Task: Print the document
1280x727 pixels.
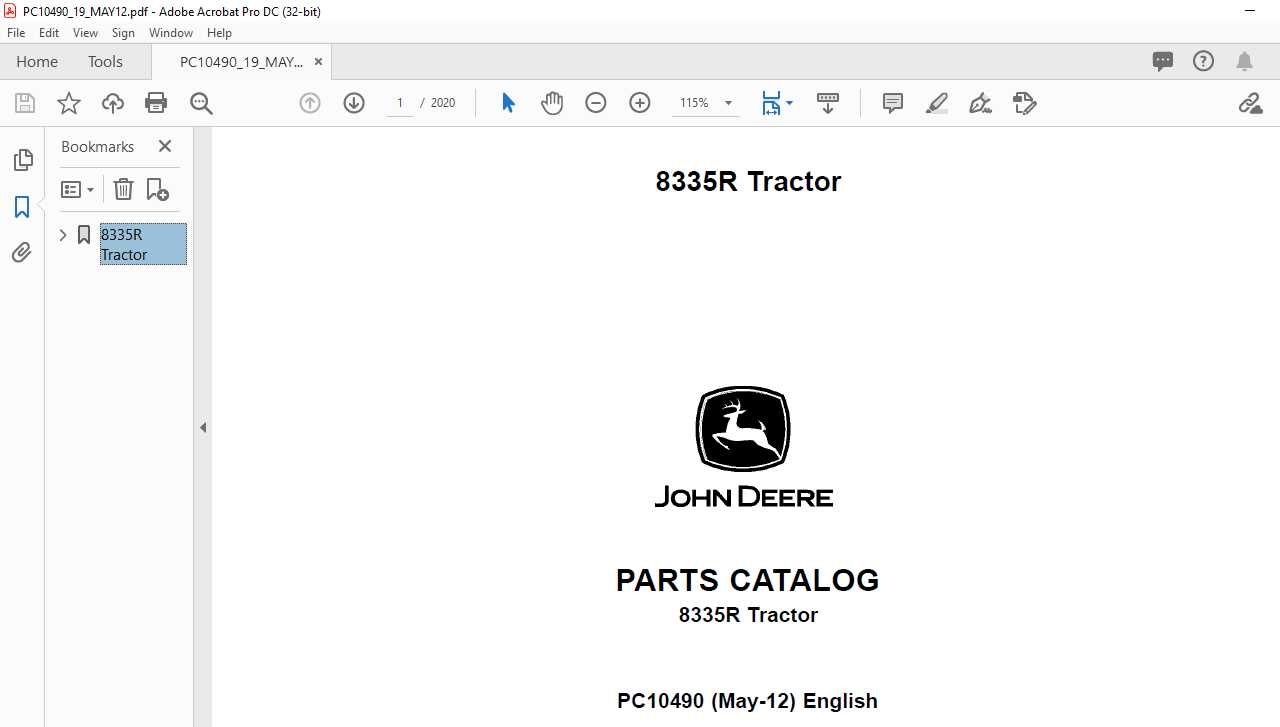Action: (156, 103)
